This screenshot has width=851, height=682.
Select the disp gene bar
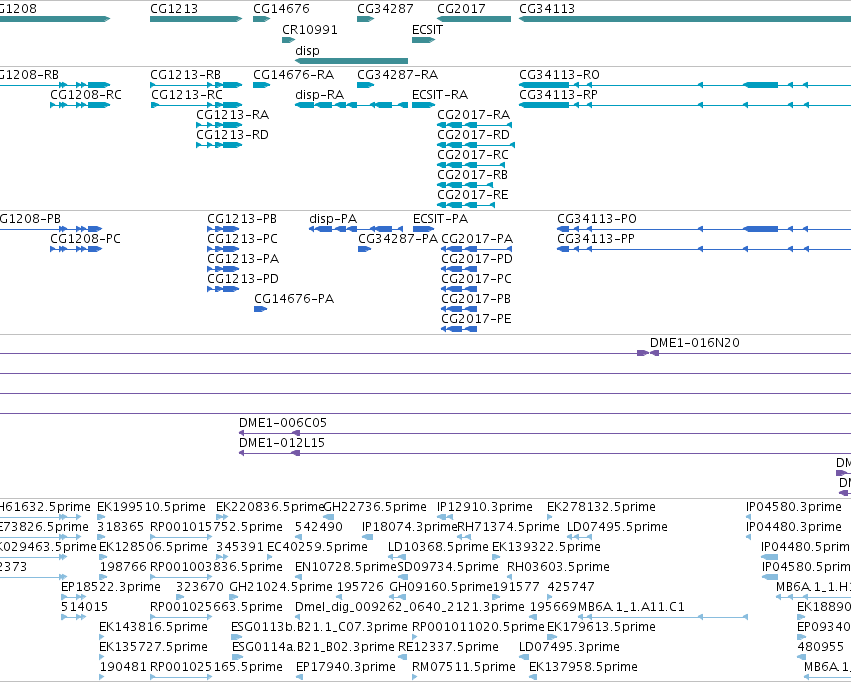(351, 61)
